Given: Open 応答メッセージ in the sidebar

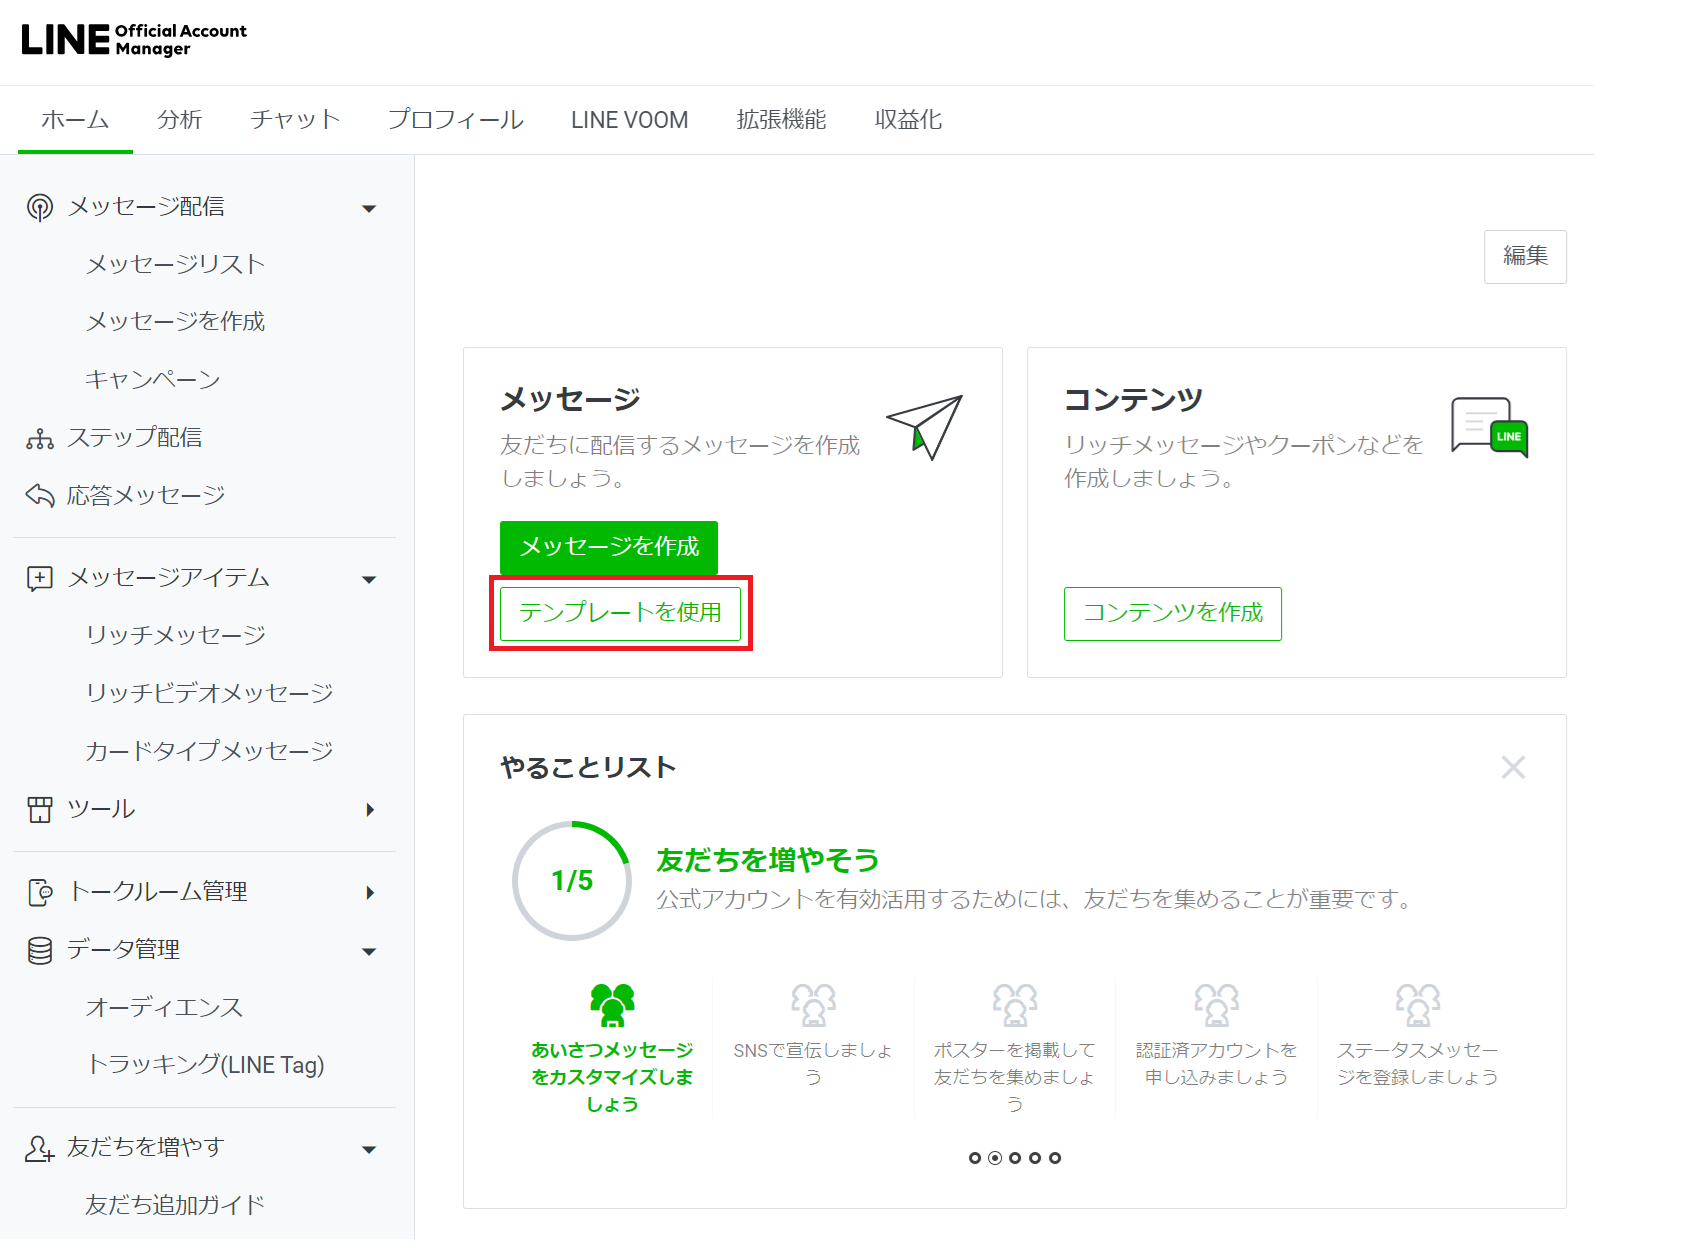Looking at the screenshot, I should (x=146, y=495).
